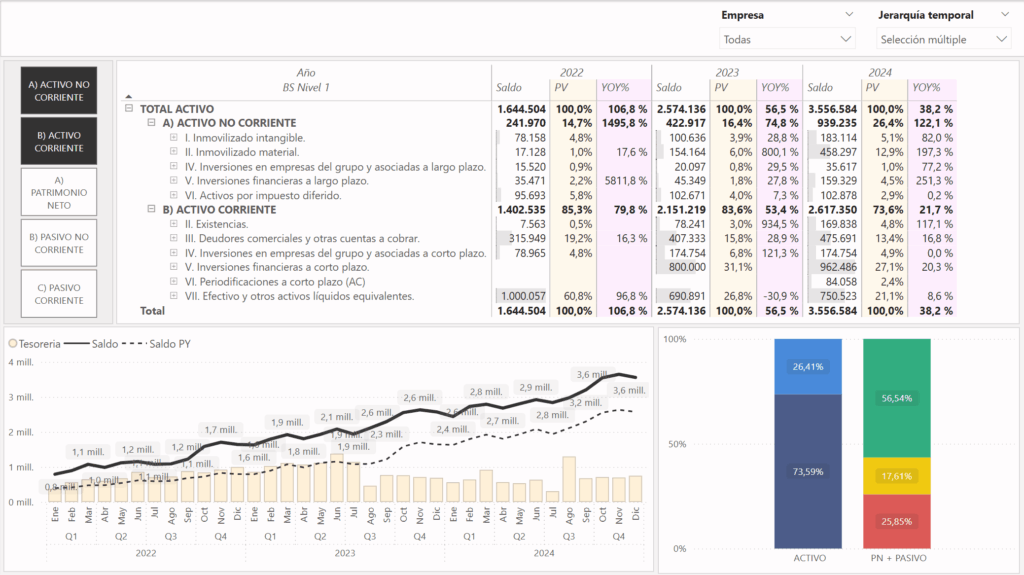The width and height of the screenshot is (1024, 575).
Task: Open the Empresa 'Todas' dropdown
Action: (788, 39)
